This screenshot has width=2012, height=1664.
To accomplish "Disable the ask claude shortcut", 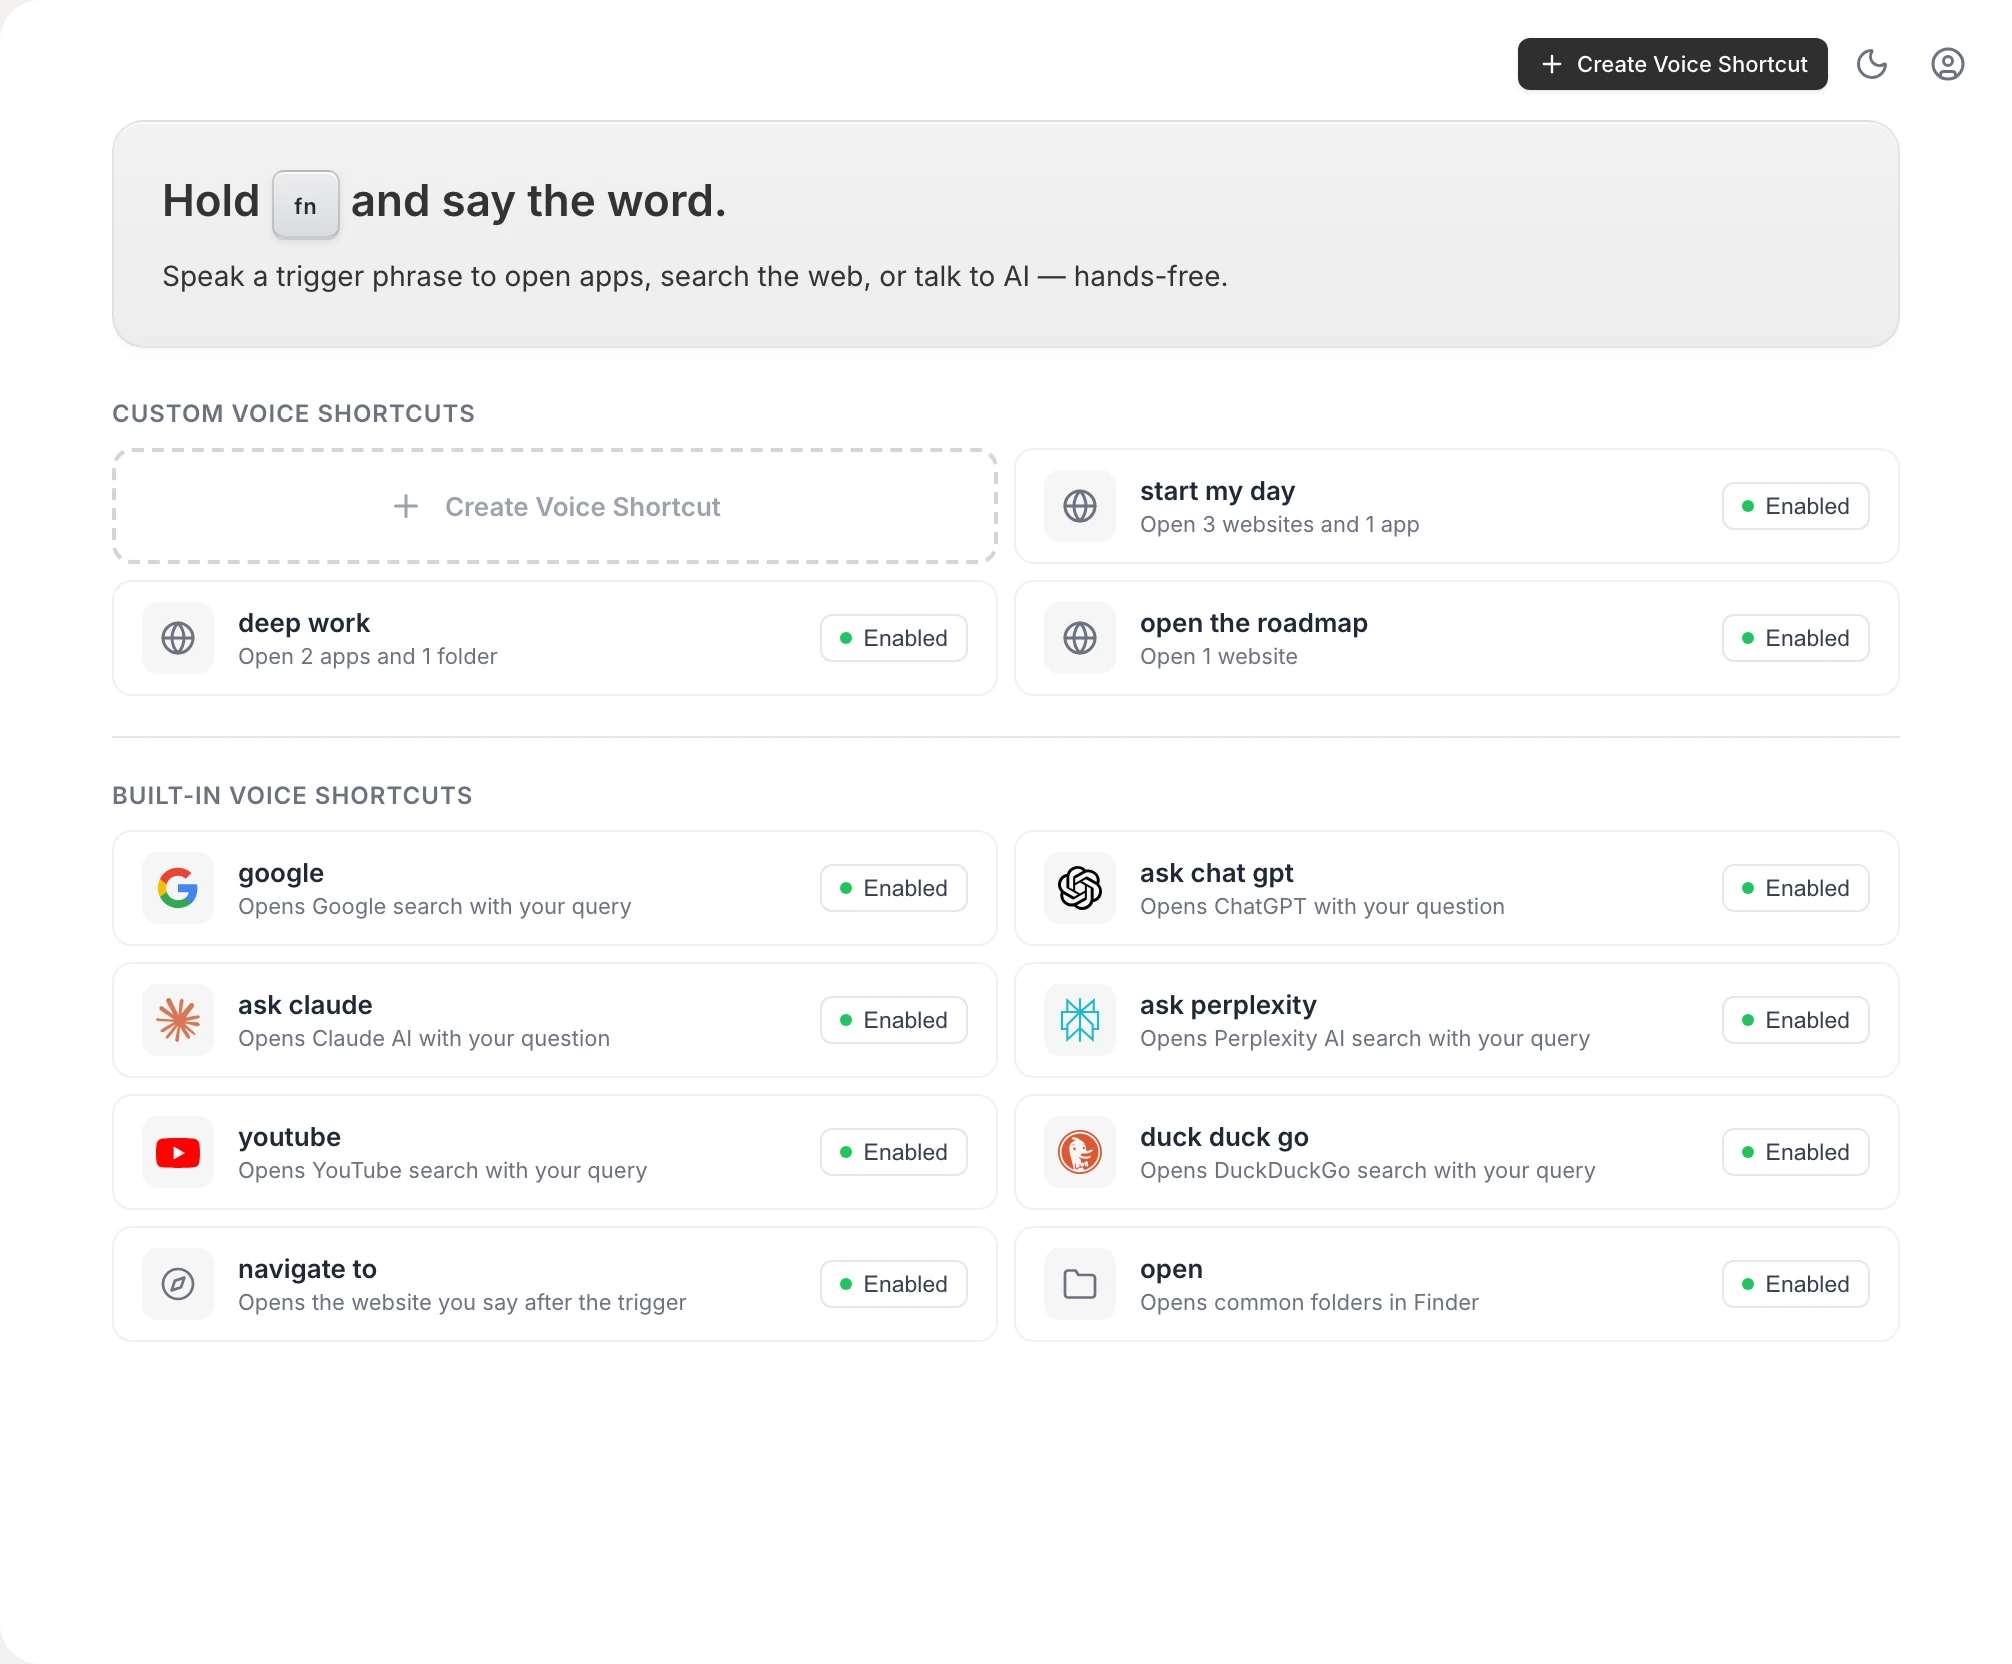I will 893,1020.
